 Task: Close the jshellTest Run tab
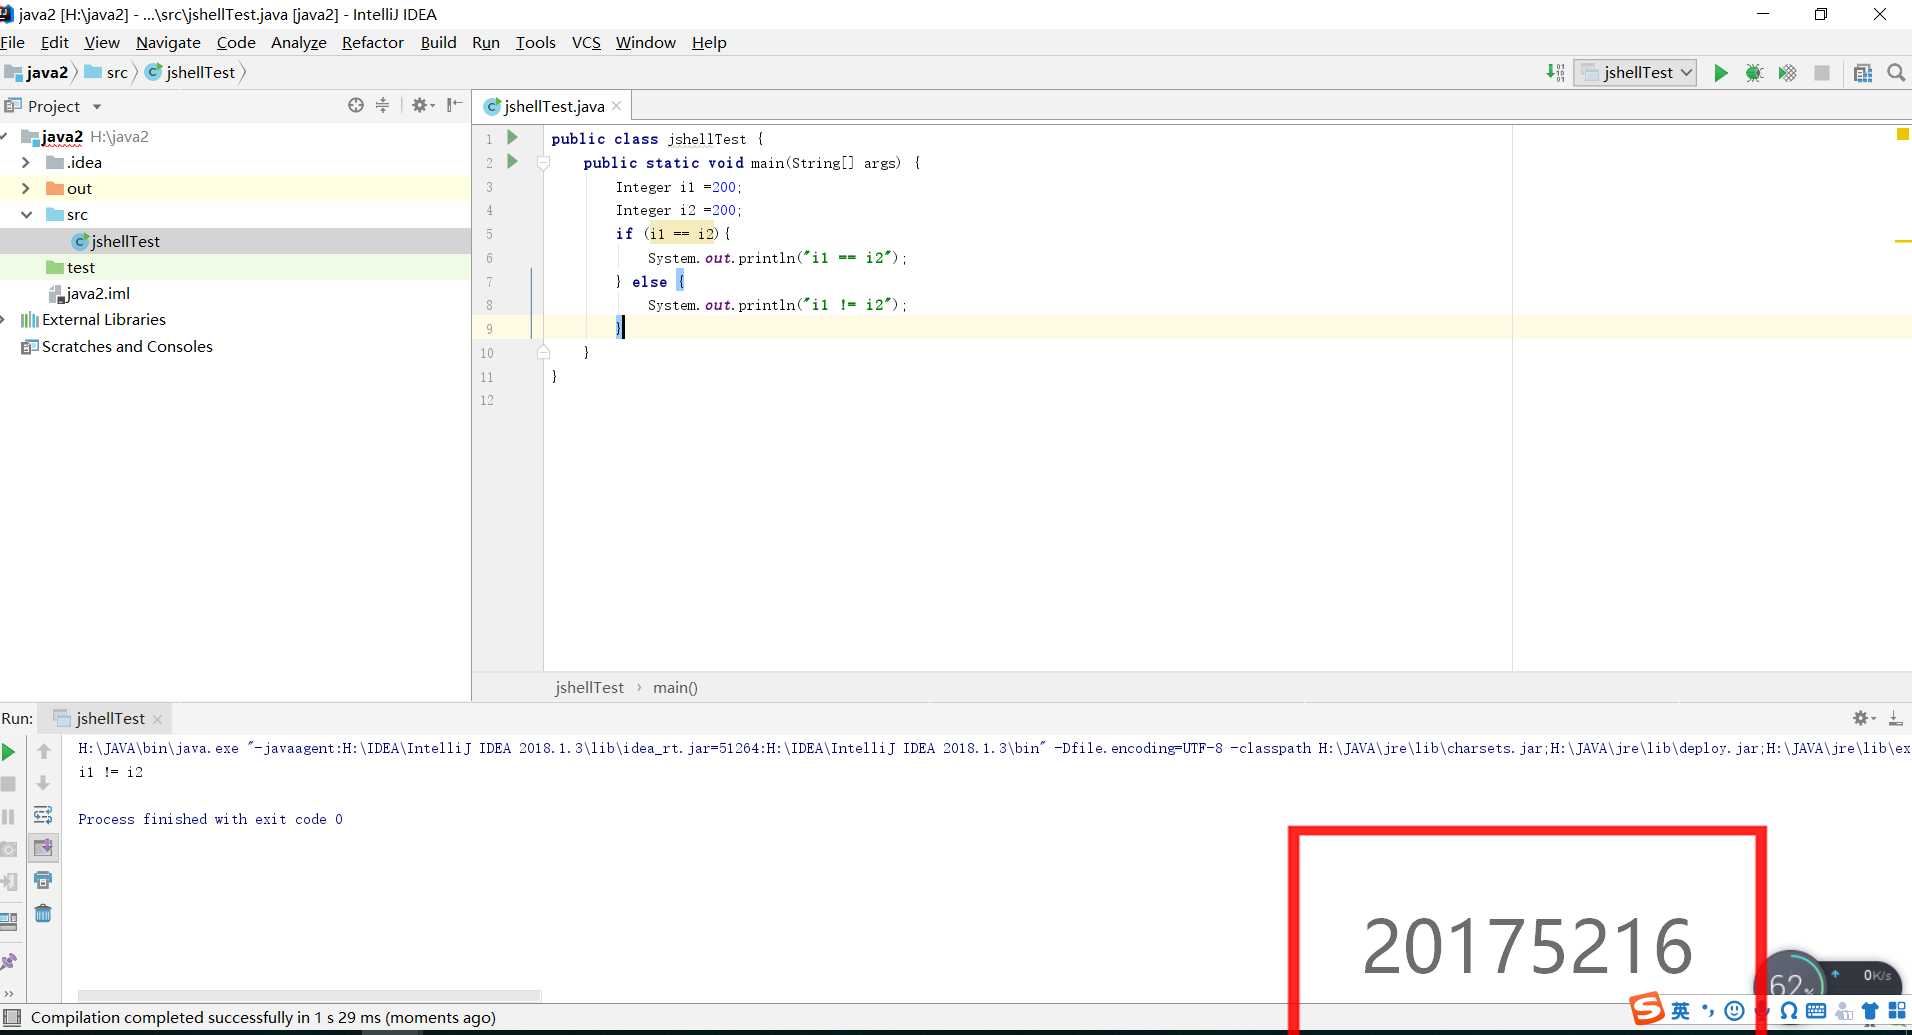pyautogui.click(x=158, y=719)
